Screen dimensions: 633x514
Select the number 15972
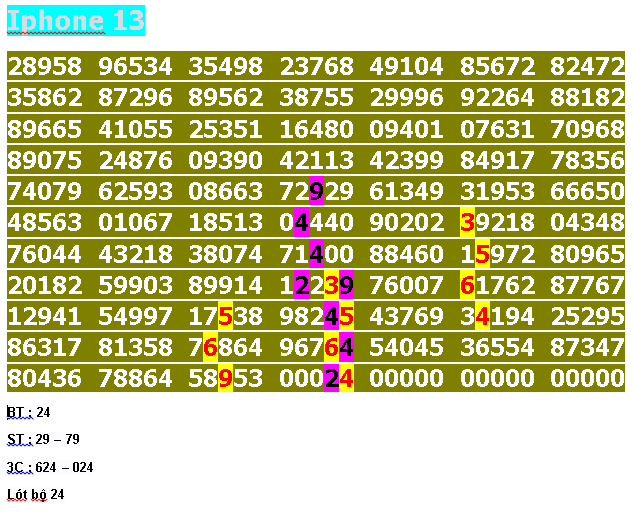[497, 254]
